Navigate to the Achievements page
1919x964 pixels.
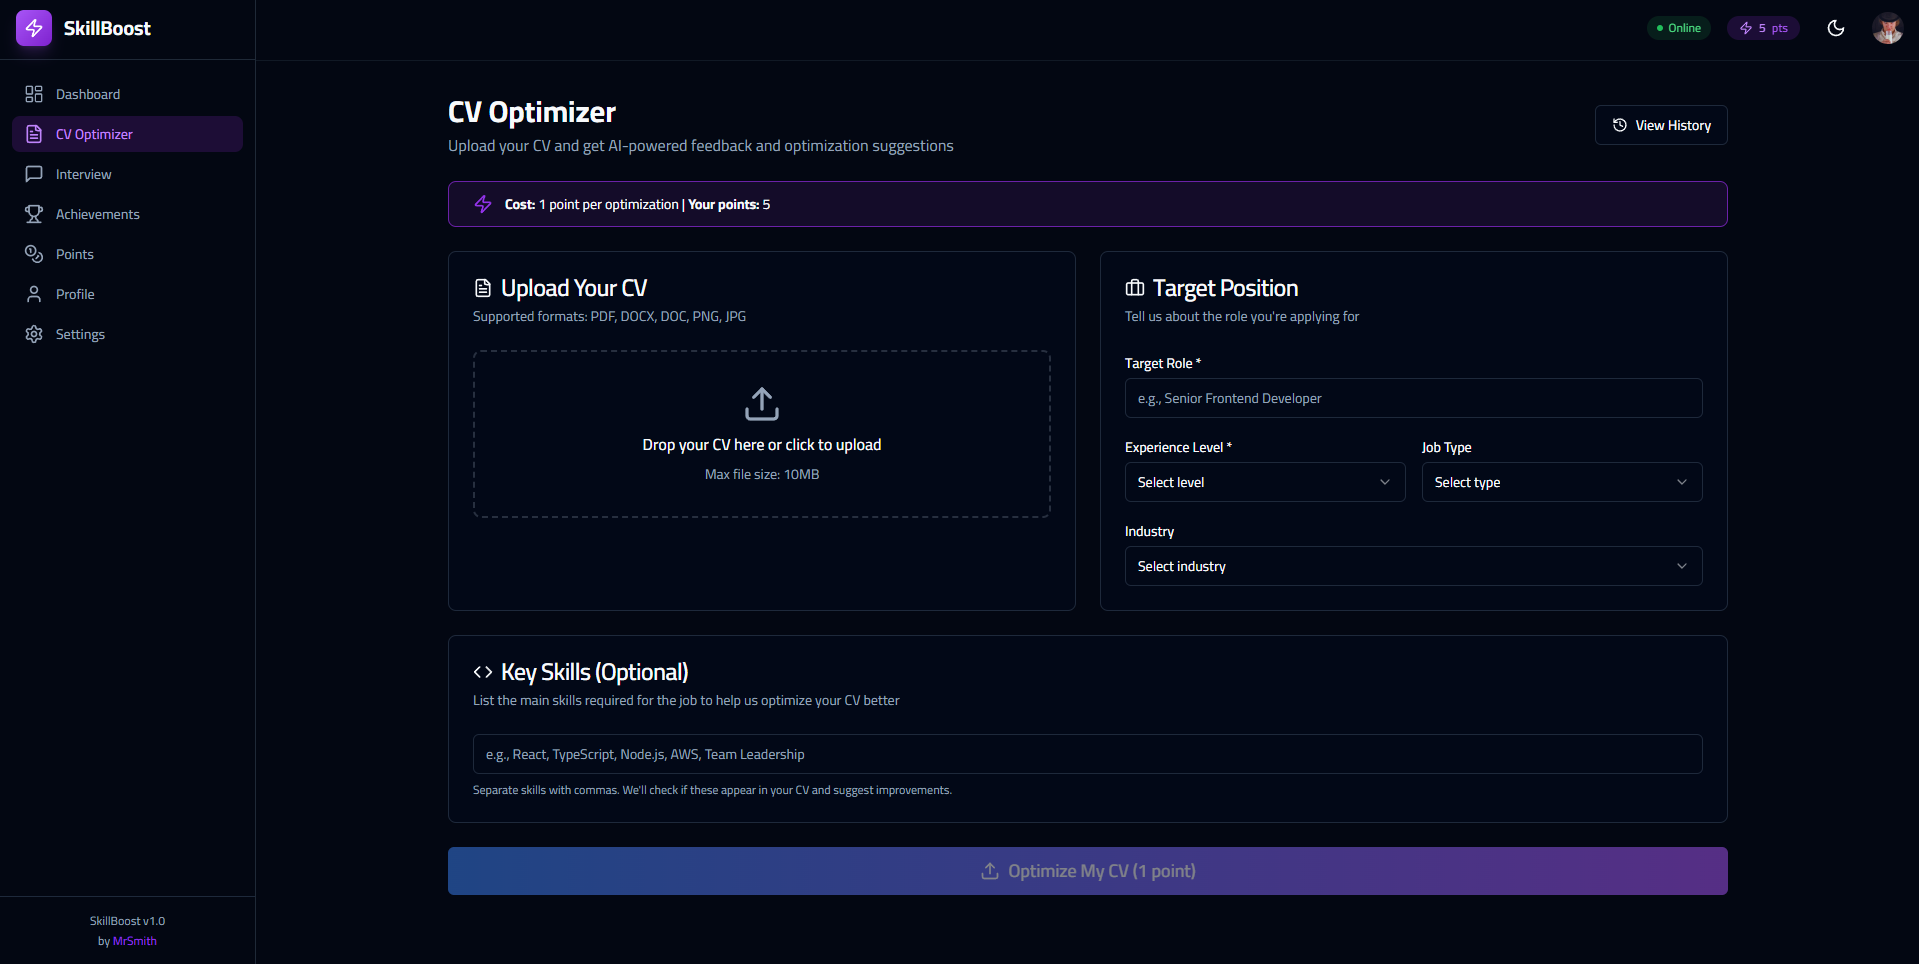(x=97, y=213)
